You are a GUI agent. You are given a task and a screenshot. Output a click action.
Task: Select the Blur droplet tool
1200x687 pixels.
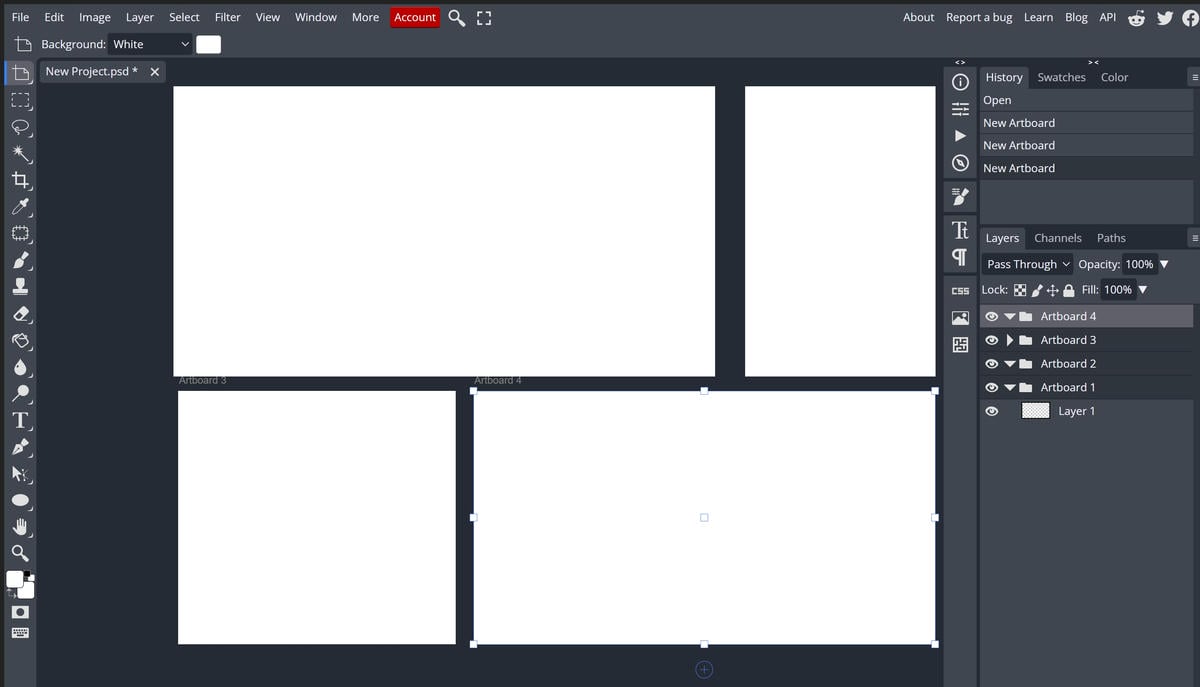coord(20,367)
